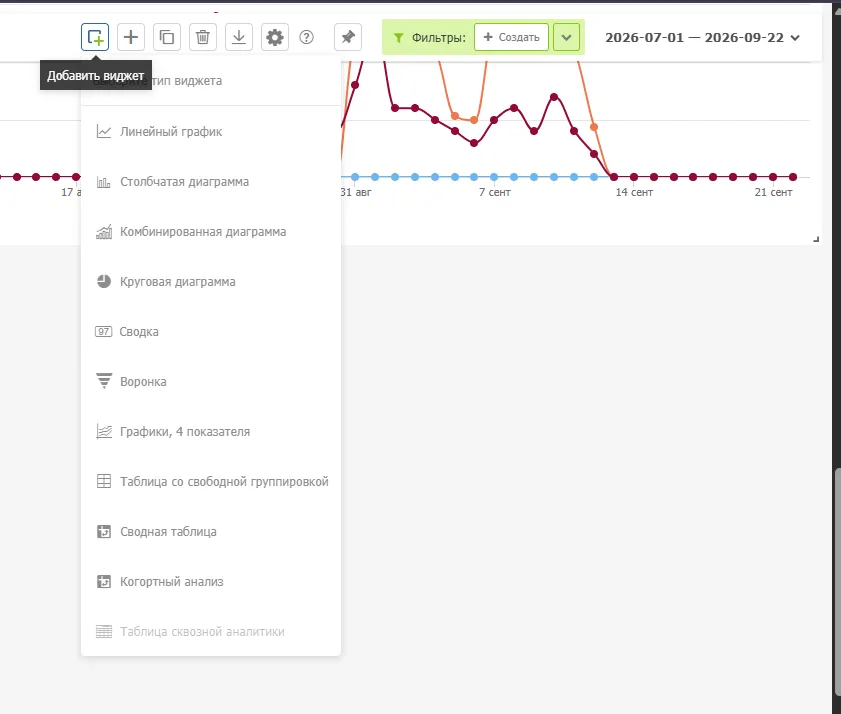Open help via the question mark icon
841x714 pixels.
point(306,37)
